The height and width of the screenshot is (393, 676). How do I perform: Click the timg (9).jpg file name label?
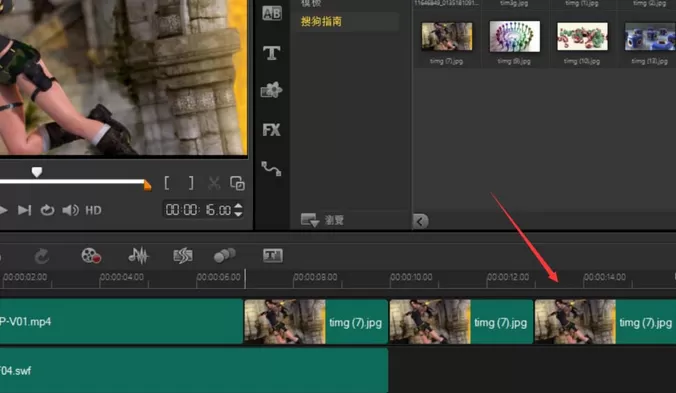(x=514, y=61)
